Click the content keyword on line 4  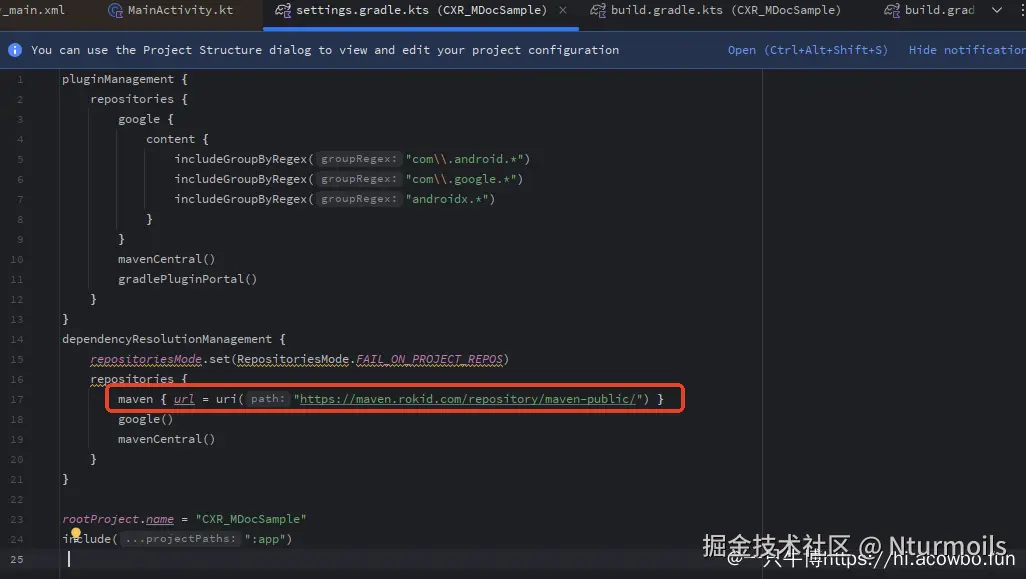[170, 139]
